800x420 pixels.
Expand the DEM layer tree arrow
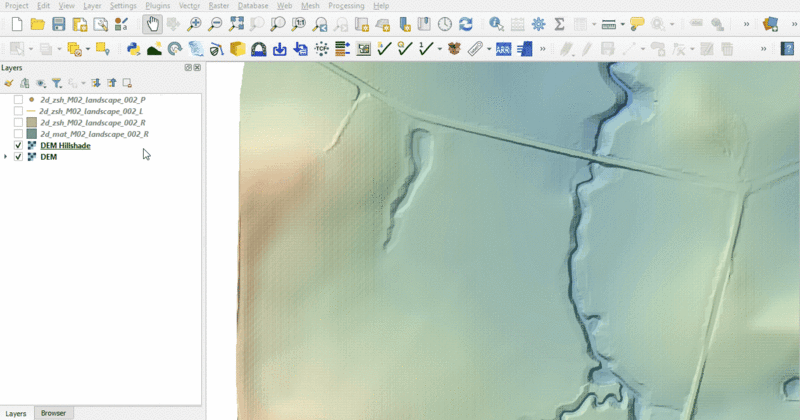coord(6,157)
